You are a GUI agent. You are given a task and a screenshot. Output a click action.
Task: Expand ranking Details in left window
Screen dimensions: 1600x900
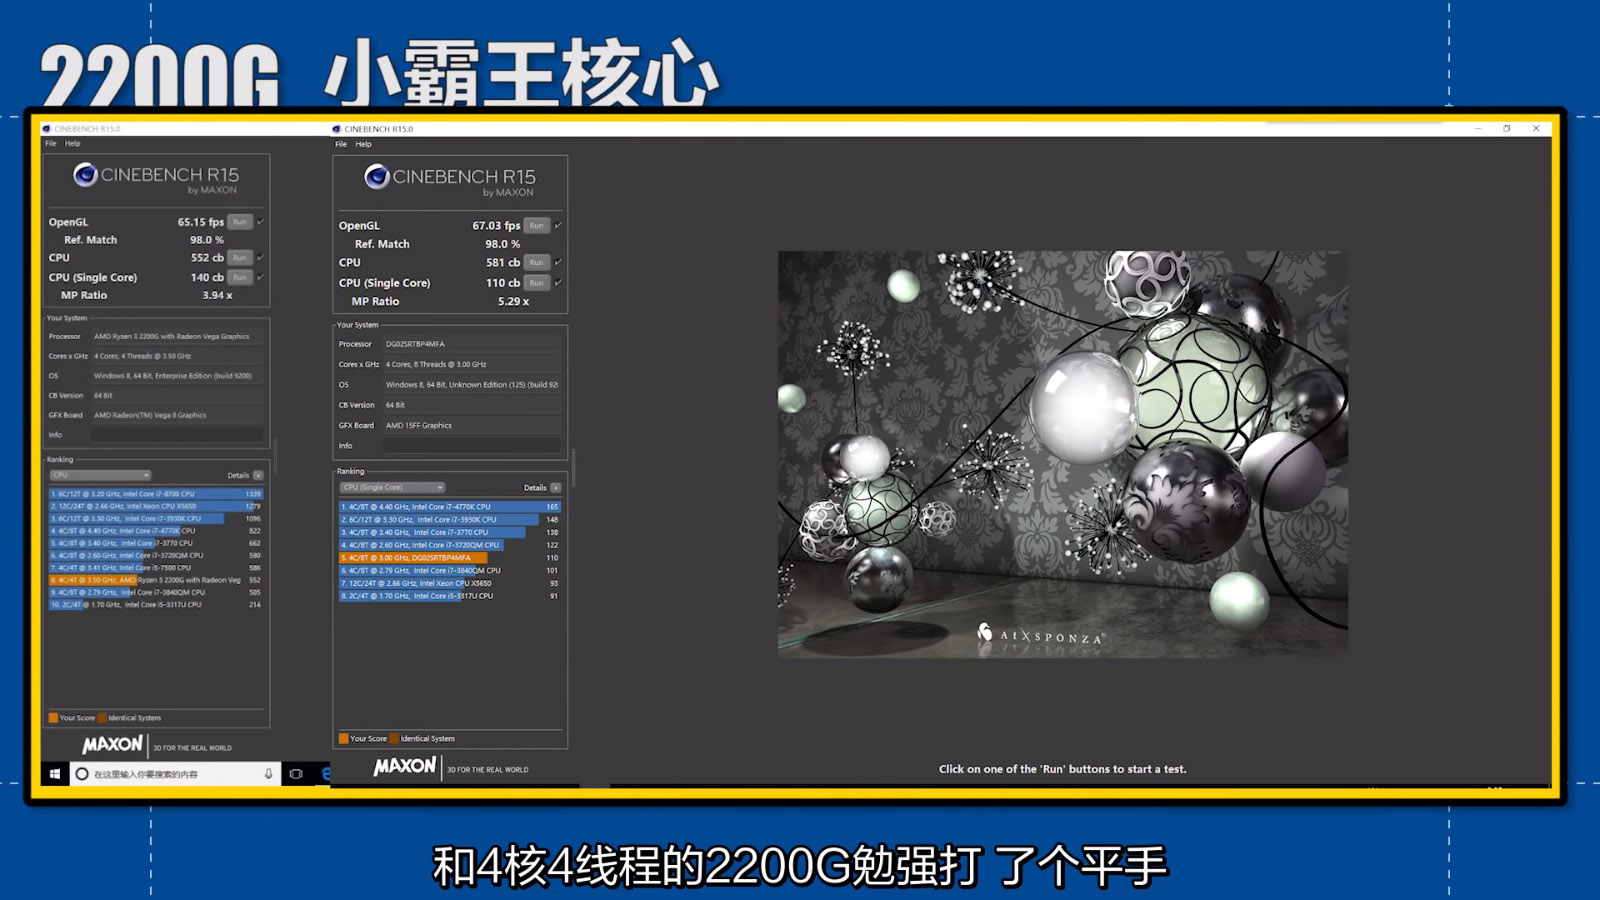click(258, 475)
